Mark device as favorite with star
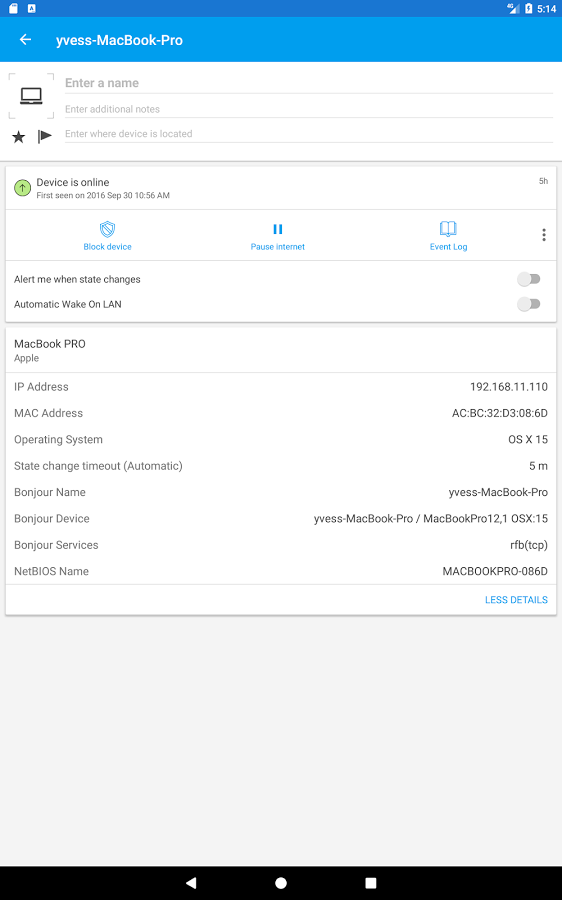The height and width of the screenshot is (900, 562). click(x=18, y=137)
